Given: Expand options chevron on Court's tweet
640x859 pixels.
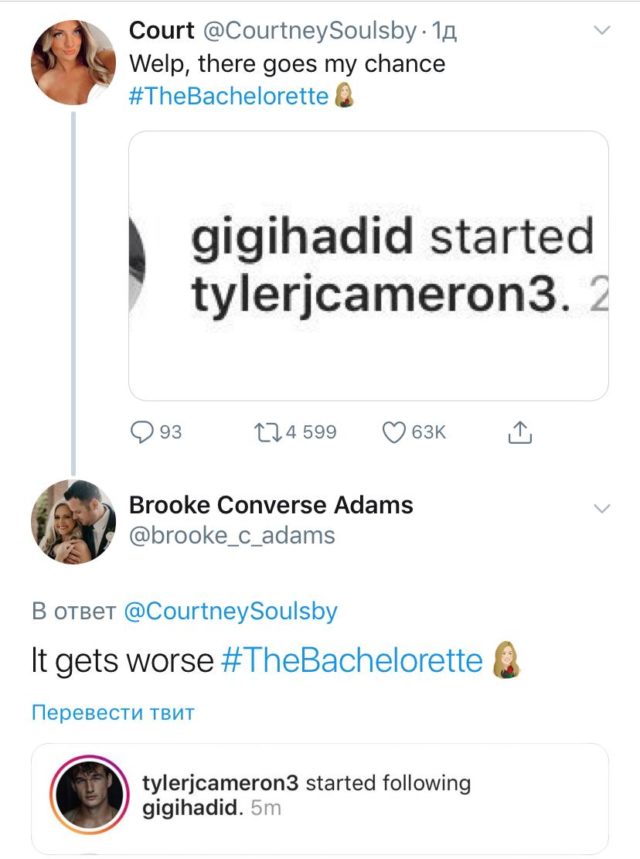Looking at the screenshot, I should [x=602, y=32].
